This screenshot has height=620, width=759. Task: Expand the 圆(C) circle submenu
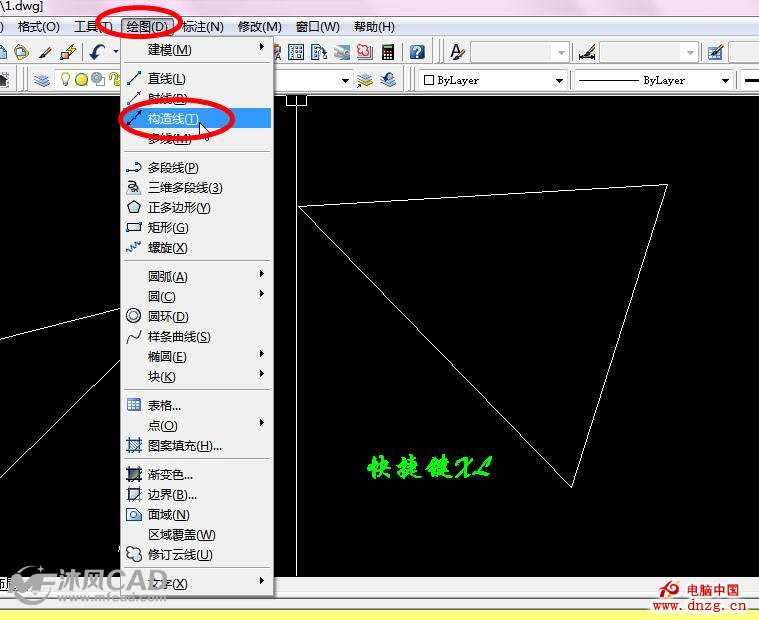[197, 296]
